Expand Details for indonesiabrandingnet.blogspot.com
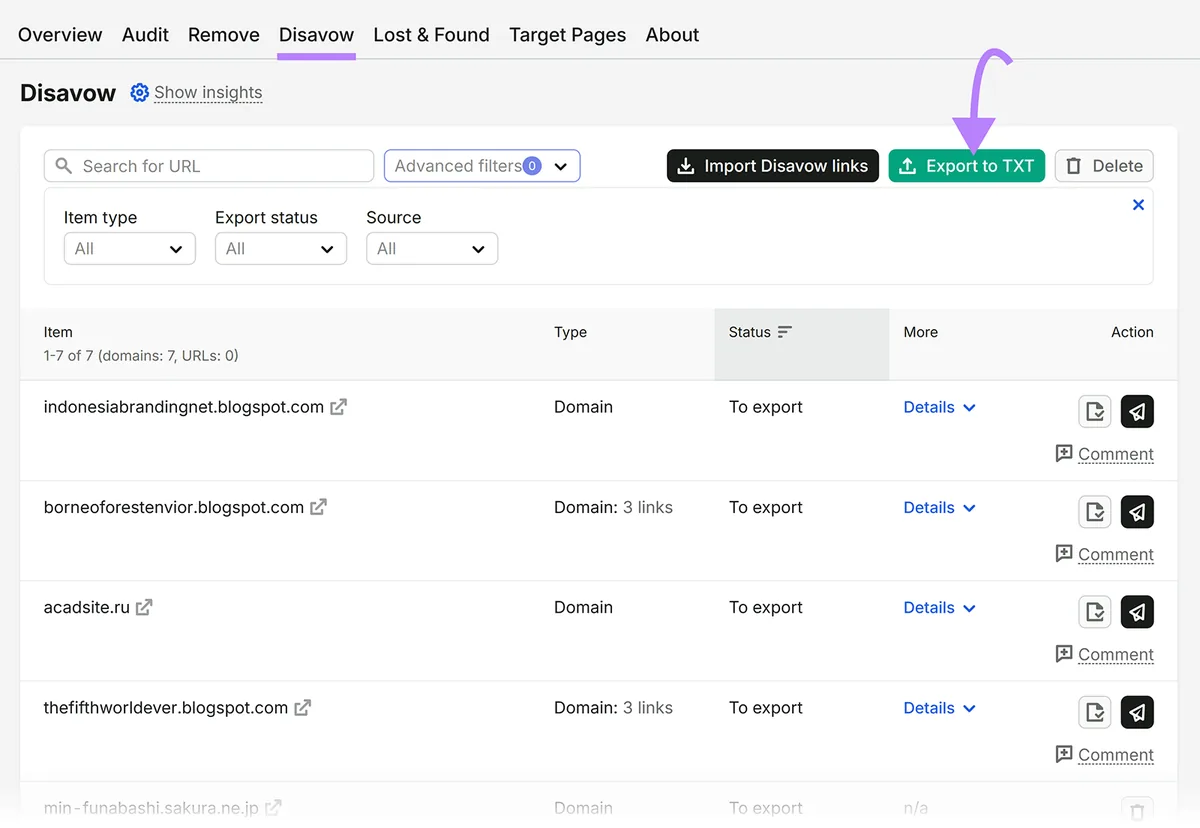 [x=939, y=407]
